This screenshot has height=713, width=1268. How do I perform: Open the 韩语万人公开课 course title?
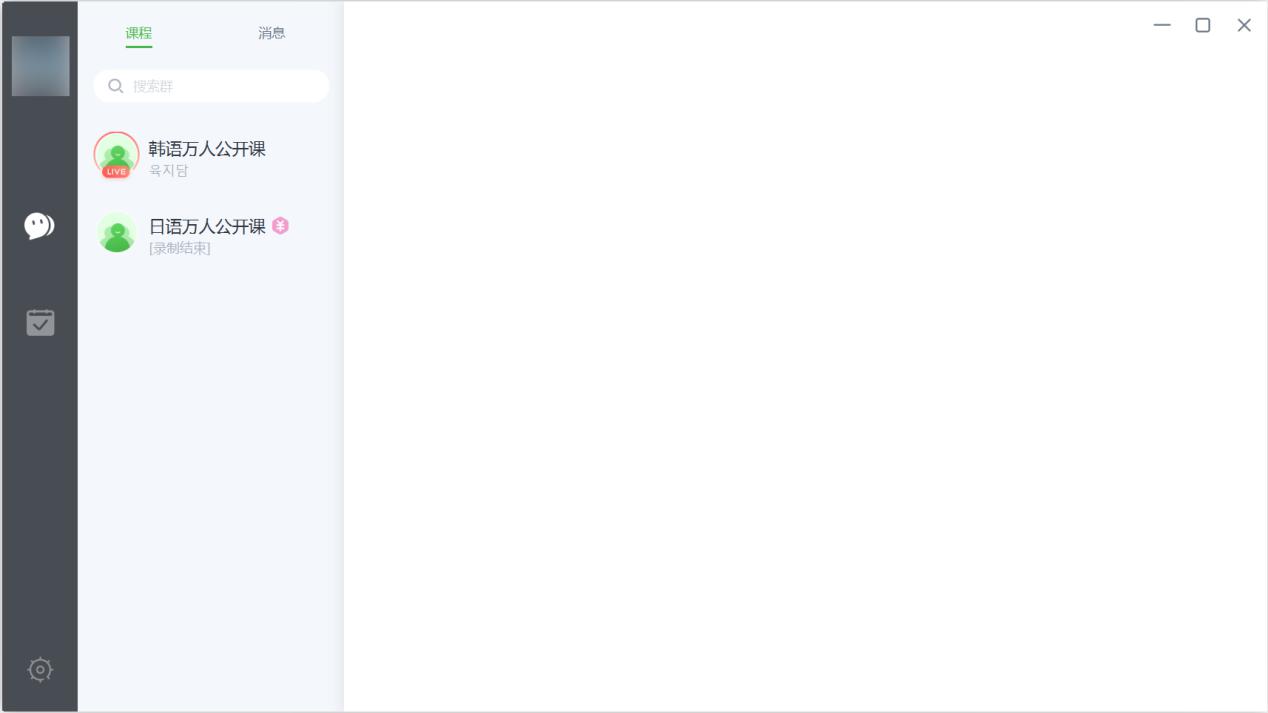(x=207, y=149)
